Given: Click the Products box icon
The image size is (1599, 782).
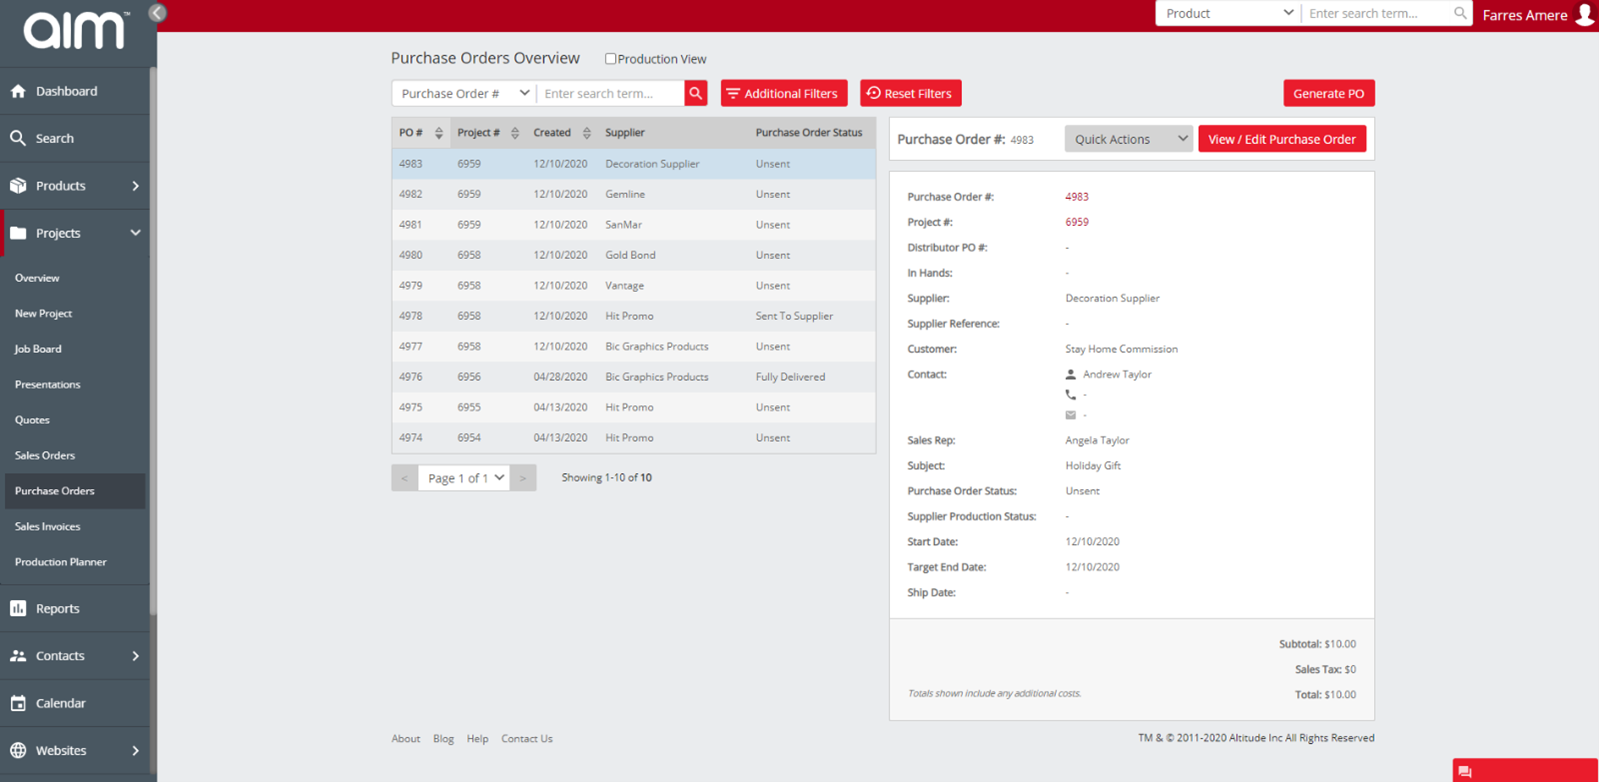Looking at the screenshot, I should pos(18,186).
